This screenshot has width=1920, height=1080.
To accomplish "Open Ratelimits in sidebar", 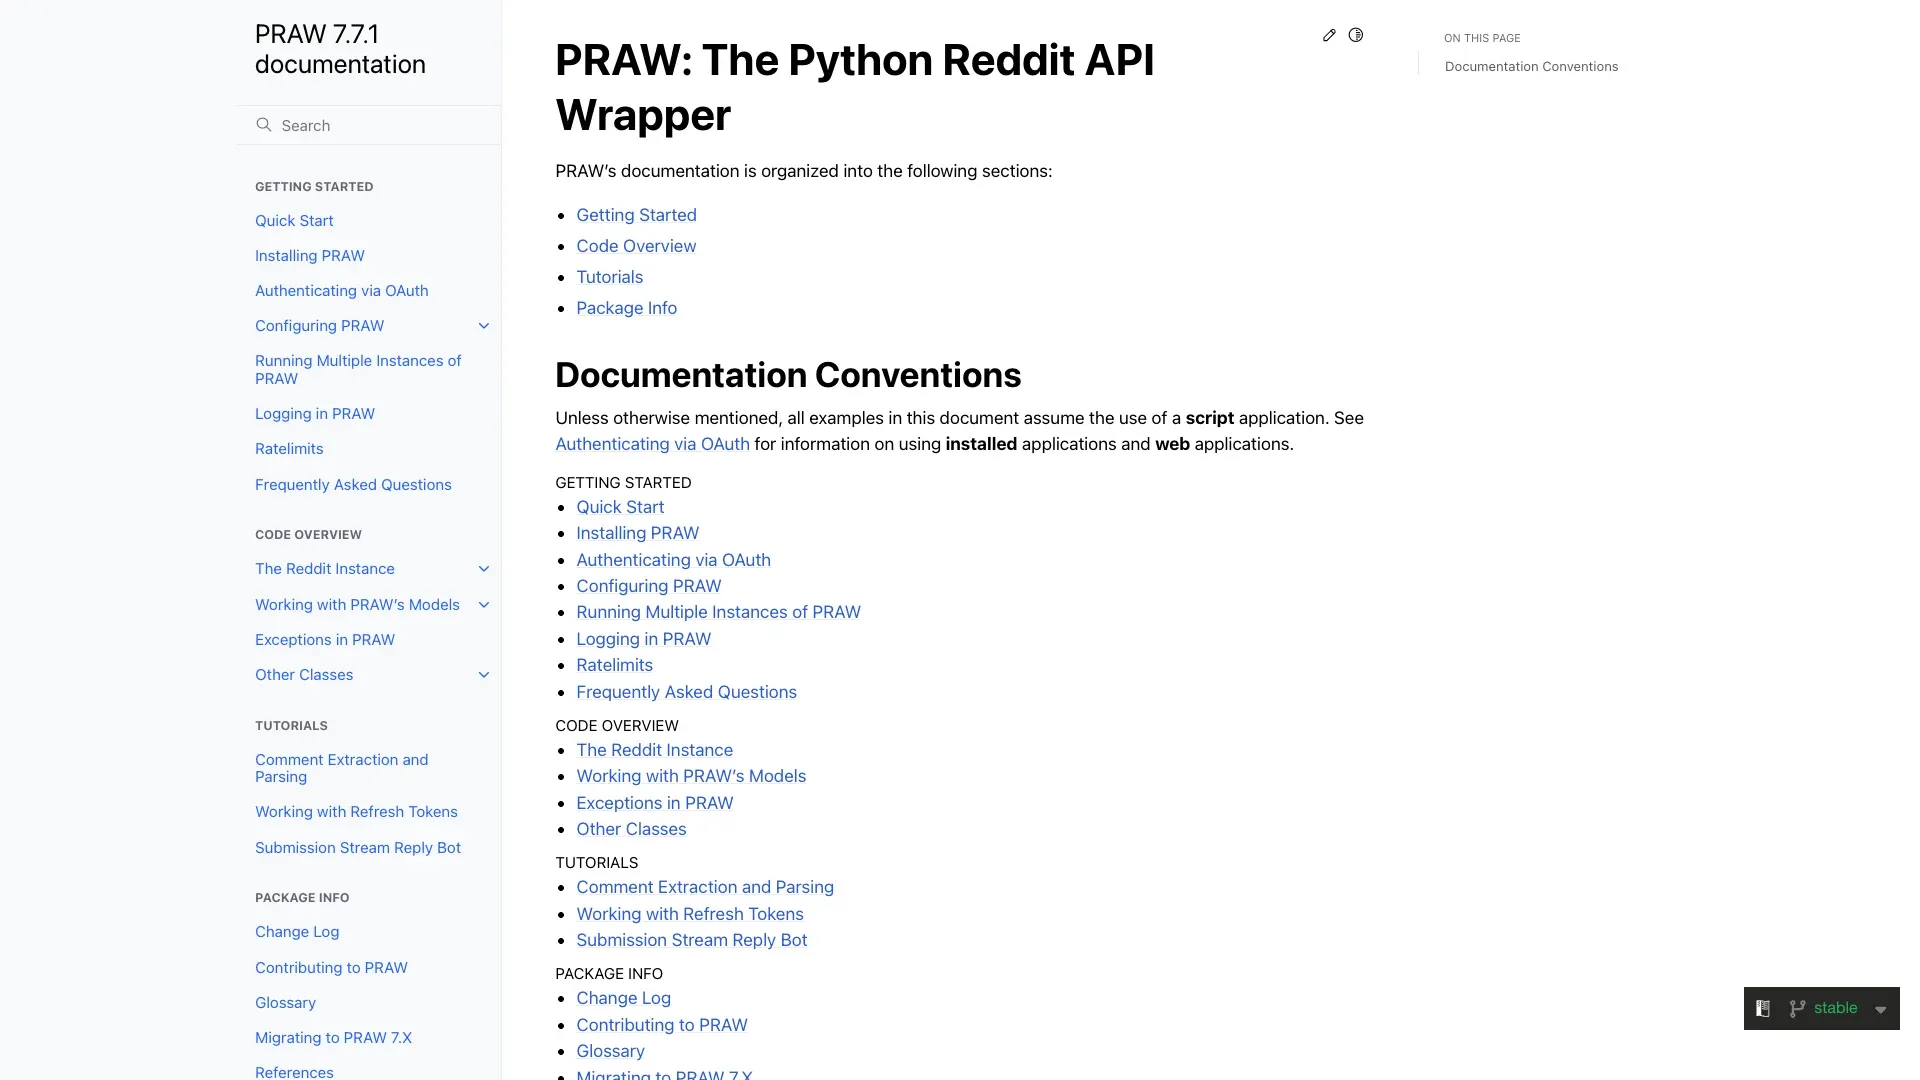I will pyautogui.click(x=289, y=449).
